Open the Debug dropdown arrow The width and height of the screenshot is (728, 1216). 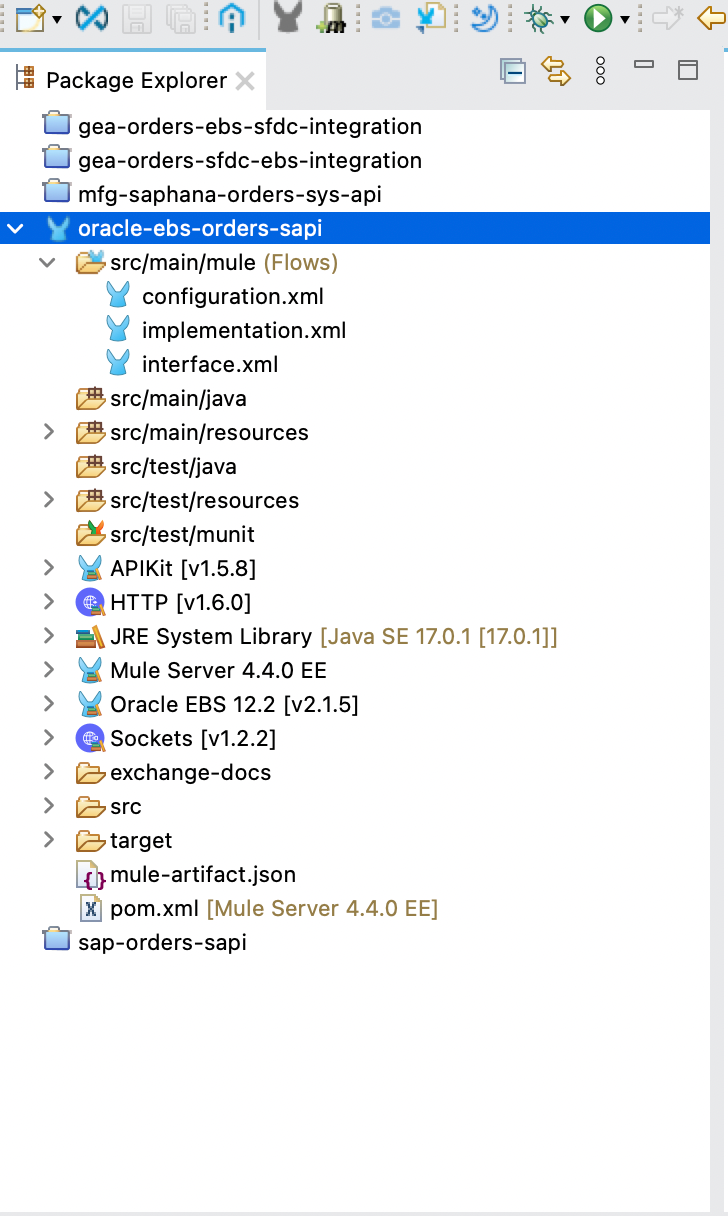click(x=565, y=19)
